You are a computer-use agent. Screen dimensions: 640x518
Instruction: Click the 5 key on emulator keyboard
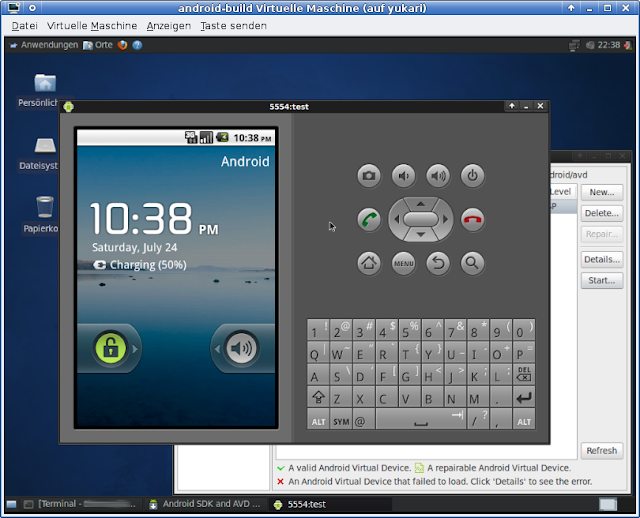[410, 330]
